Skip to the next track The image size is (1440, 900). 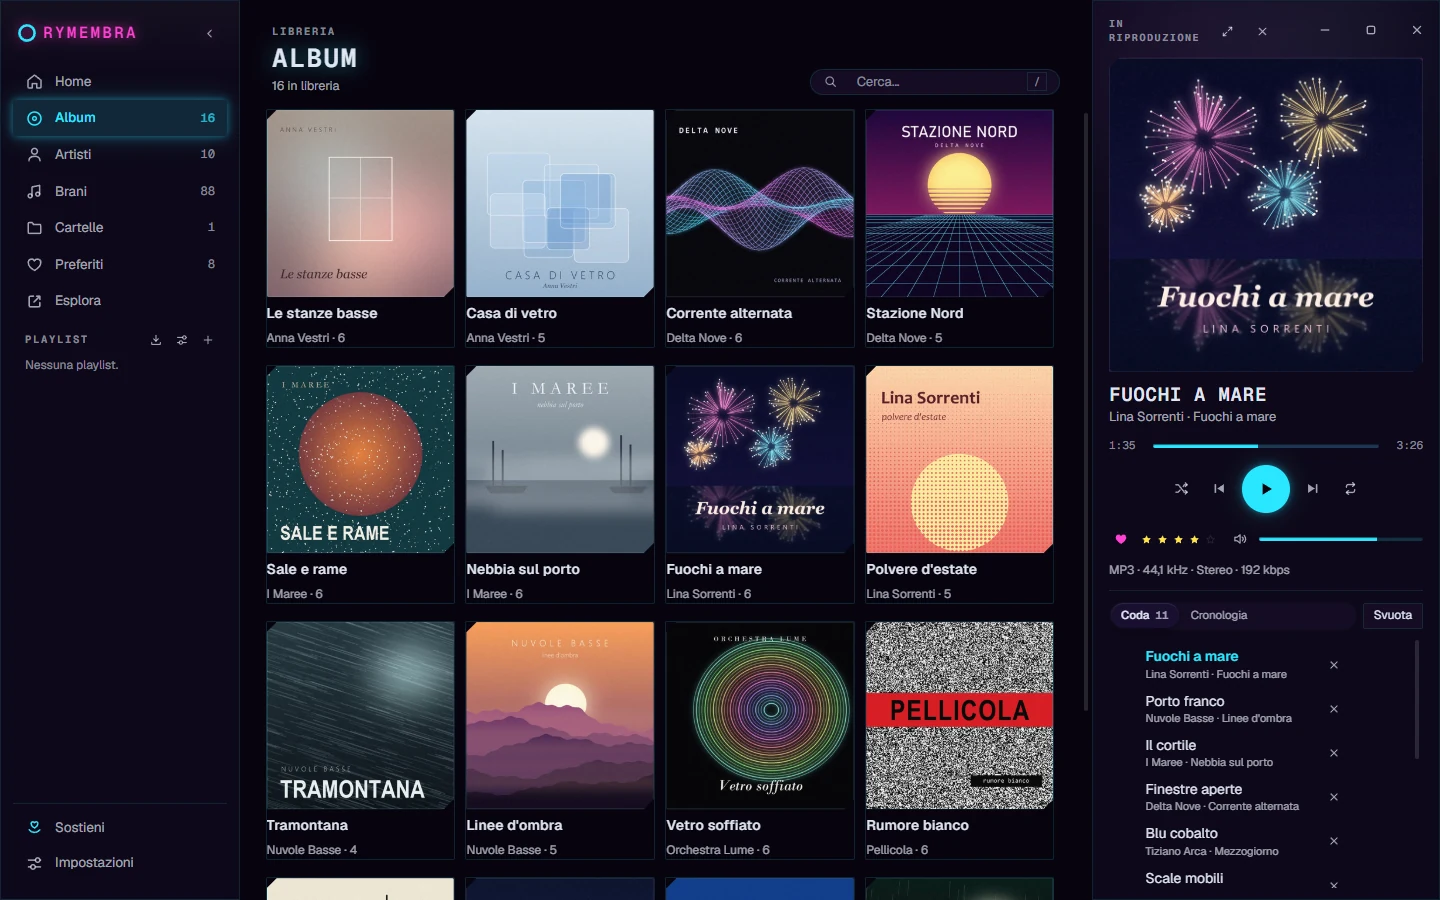click(1313, 489)
